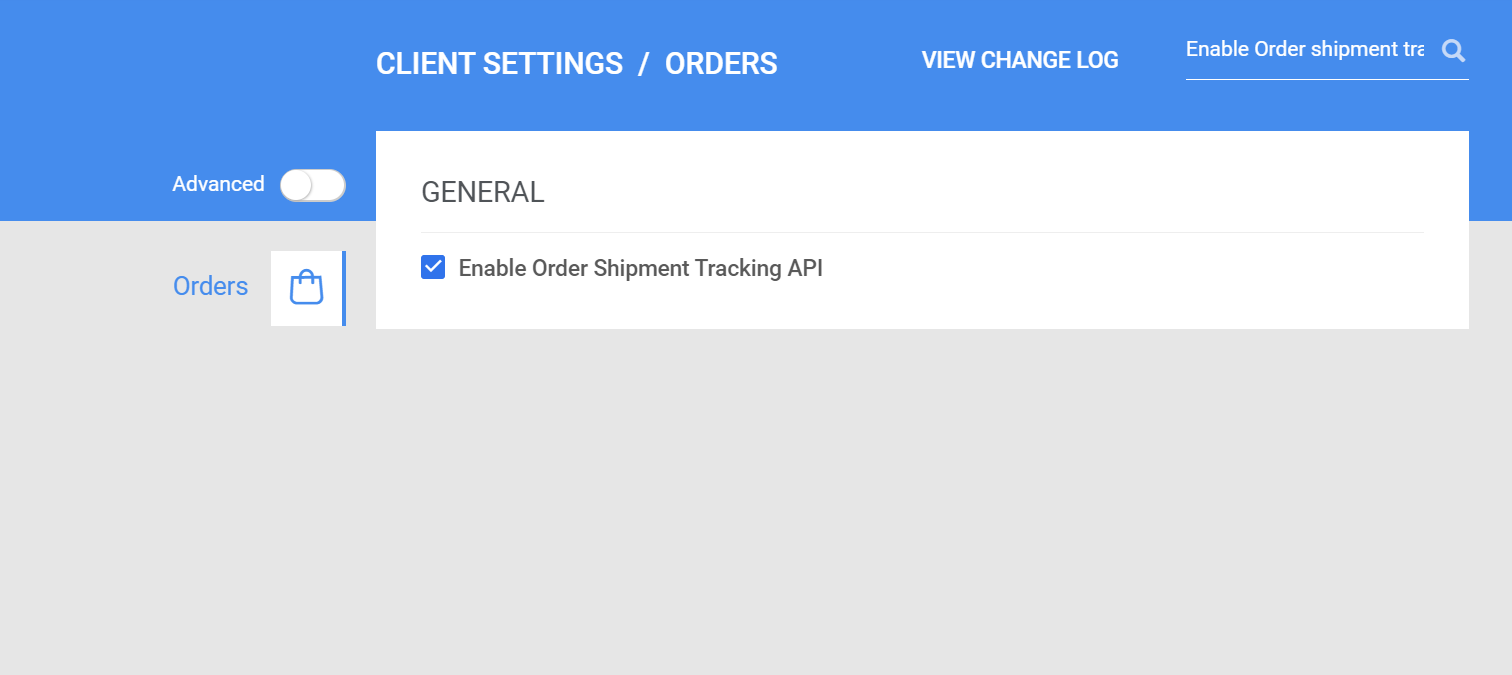Click the ORDERS breadcrumb in header
Screen dimensions: 1512x675
[x=721, y=63]
